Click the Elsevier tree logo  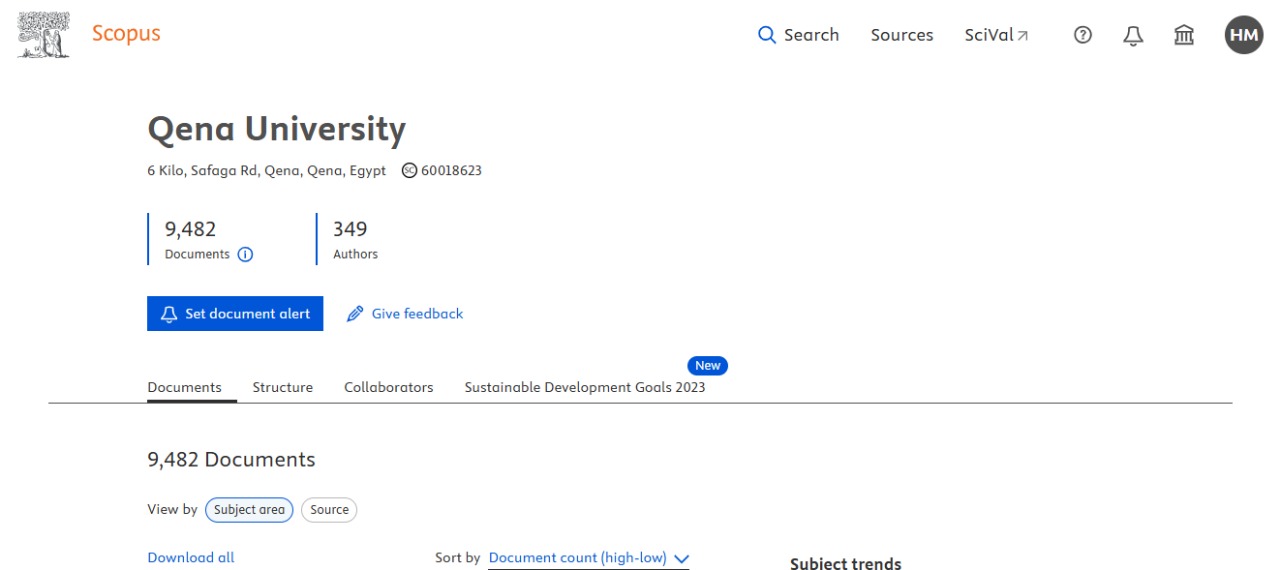(x=44, y=35)
